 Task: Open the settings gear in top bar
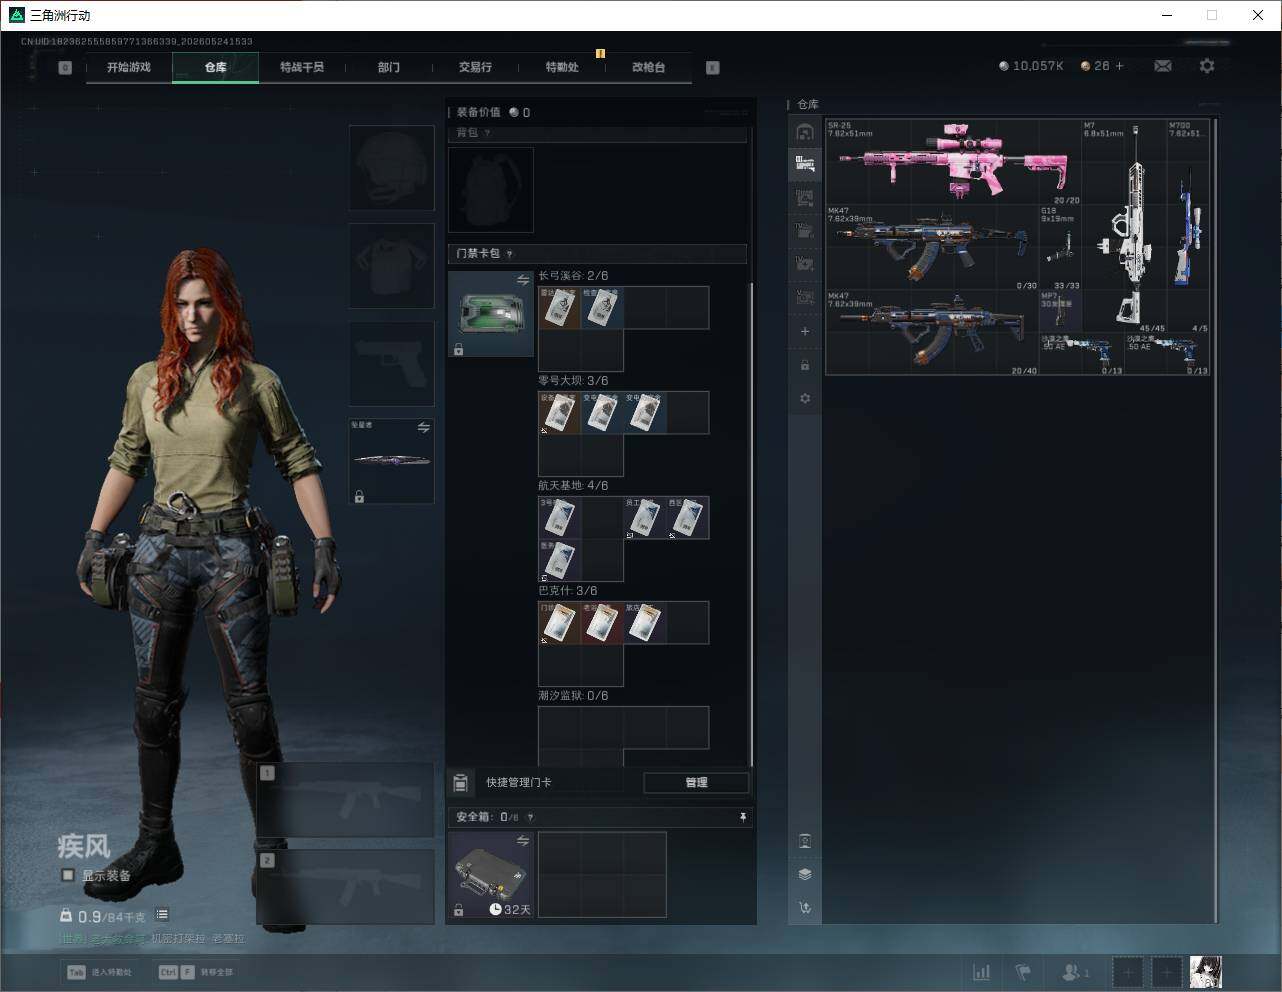pos(1207,66)
